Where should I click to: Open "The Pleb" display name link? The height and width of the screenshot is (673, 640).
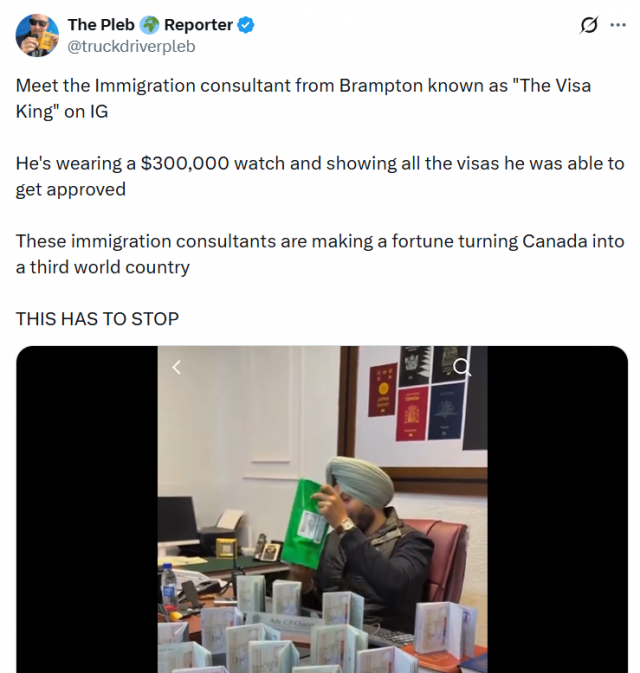click(x=101, y=25)
